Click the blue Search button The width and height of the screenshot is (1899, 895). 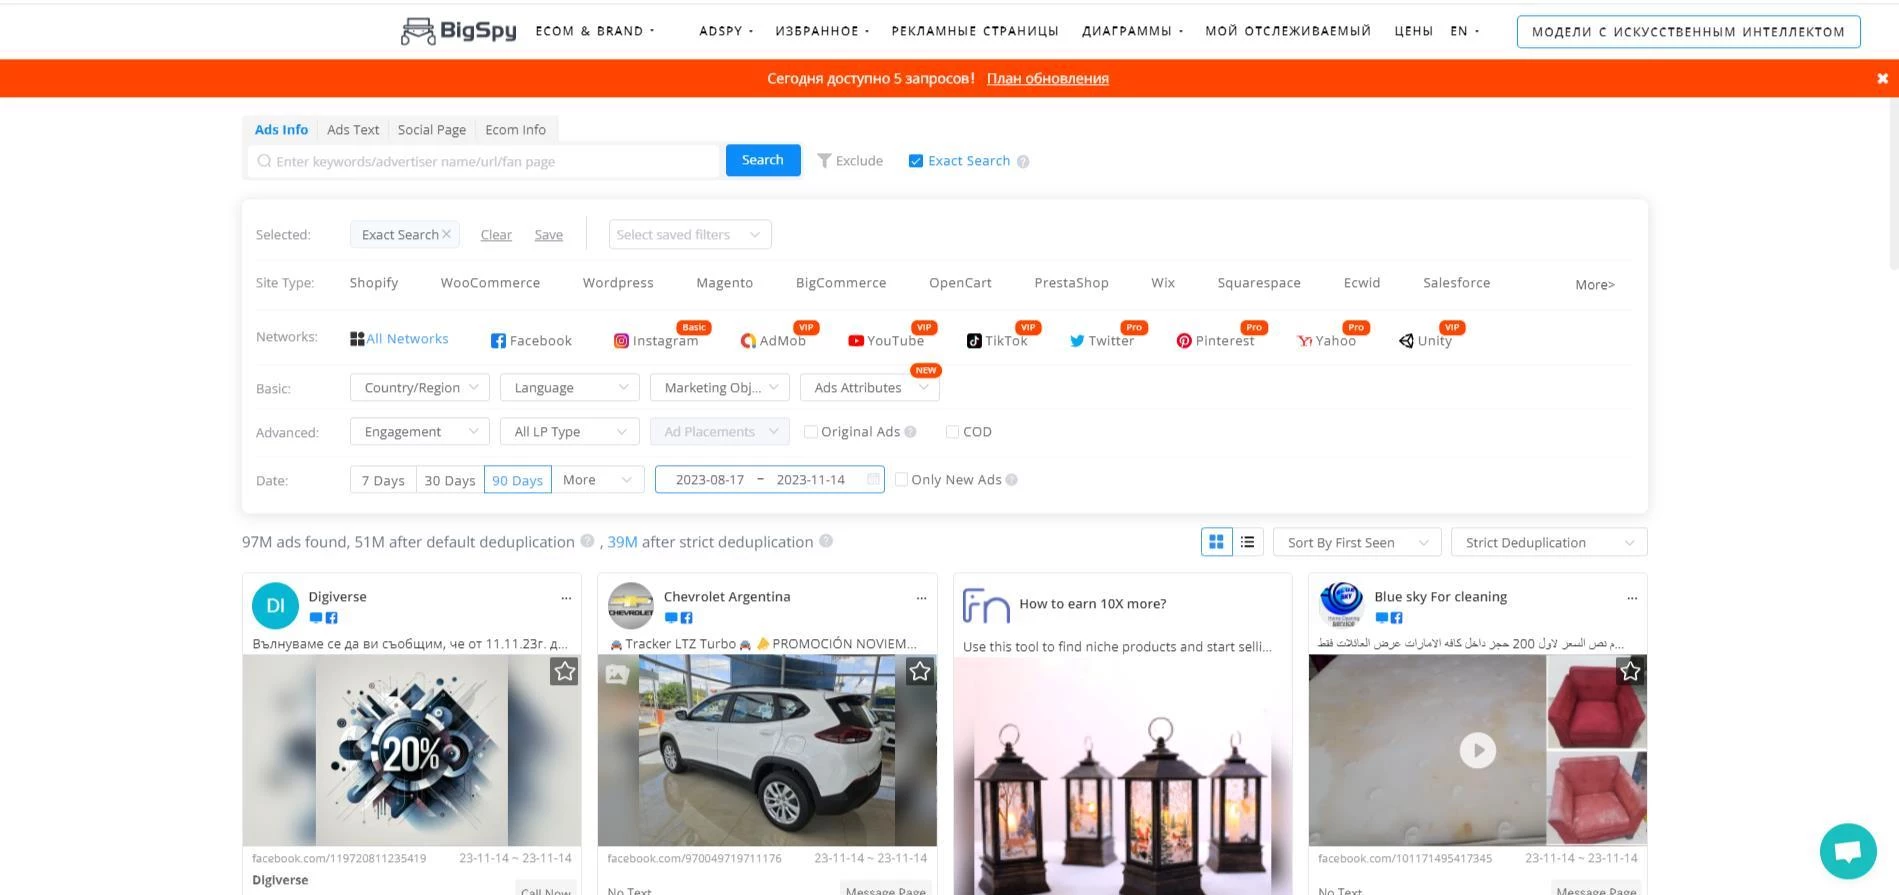click(763, 160)
